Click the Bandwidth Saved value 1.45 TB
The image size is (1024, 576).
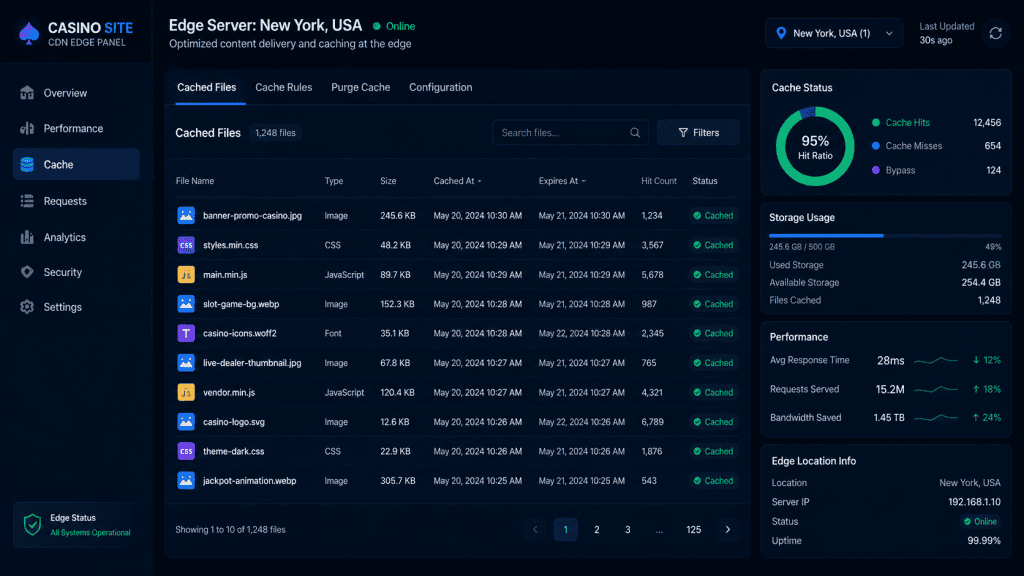tap(889, 417)
